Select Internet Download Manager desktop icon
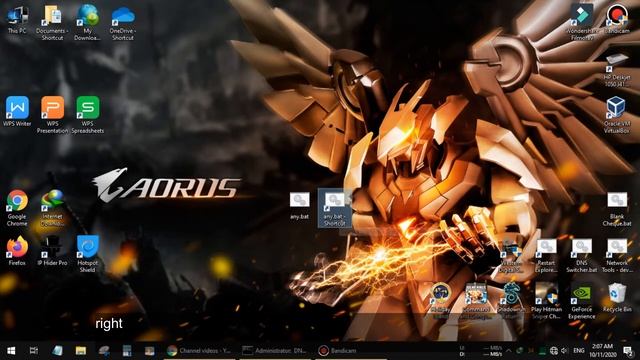Image resolution: width=640 pixels, height=360 pixels. [52, 208]
